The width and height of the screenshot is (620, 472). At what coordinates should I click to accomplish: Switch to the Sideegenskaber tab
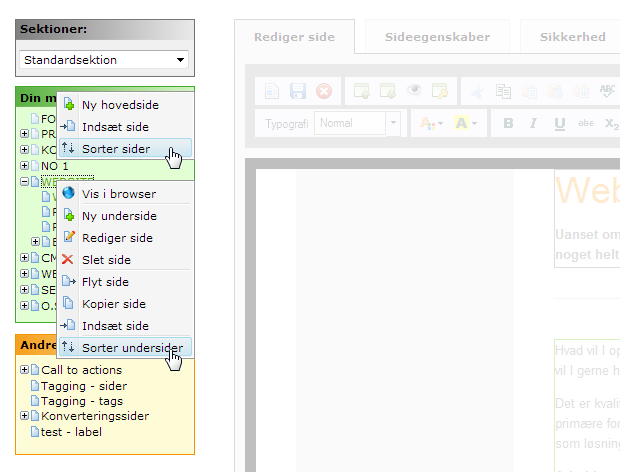[x=437, y=37]
